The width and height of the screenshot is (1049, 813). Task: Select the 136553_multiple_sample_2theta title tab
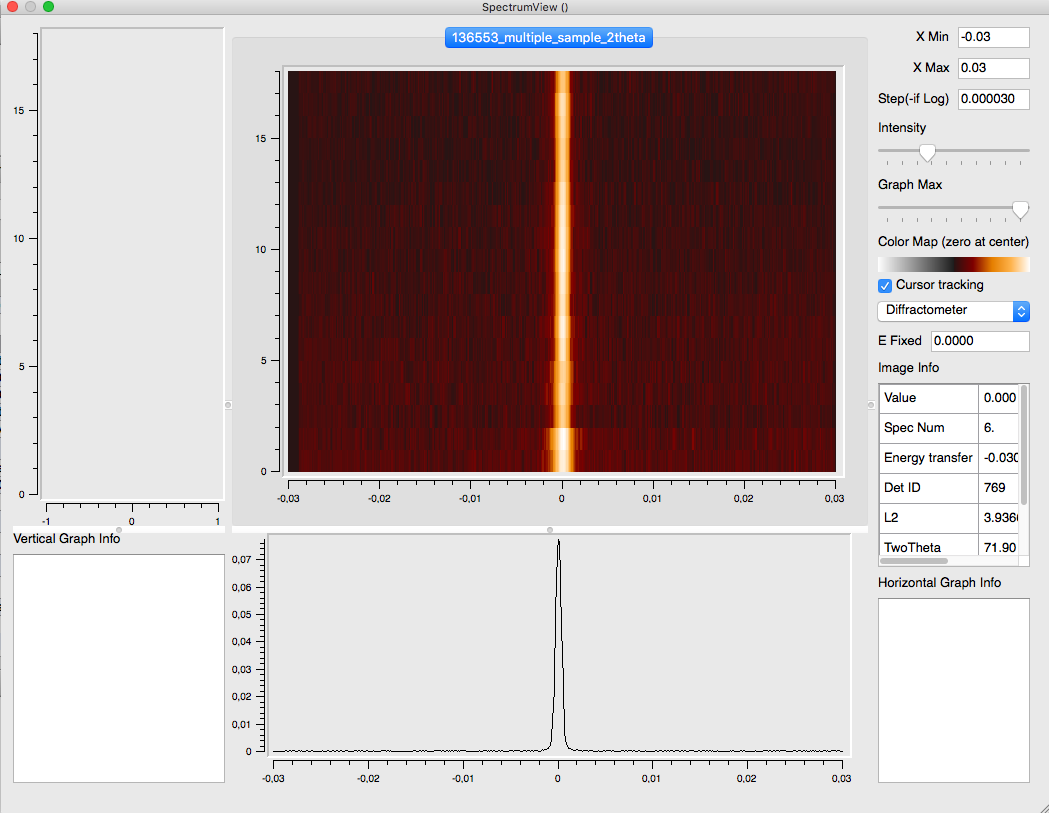548,37
